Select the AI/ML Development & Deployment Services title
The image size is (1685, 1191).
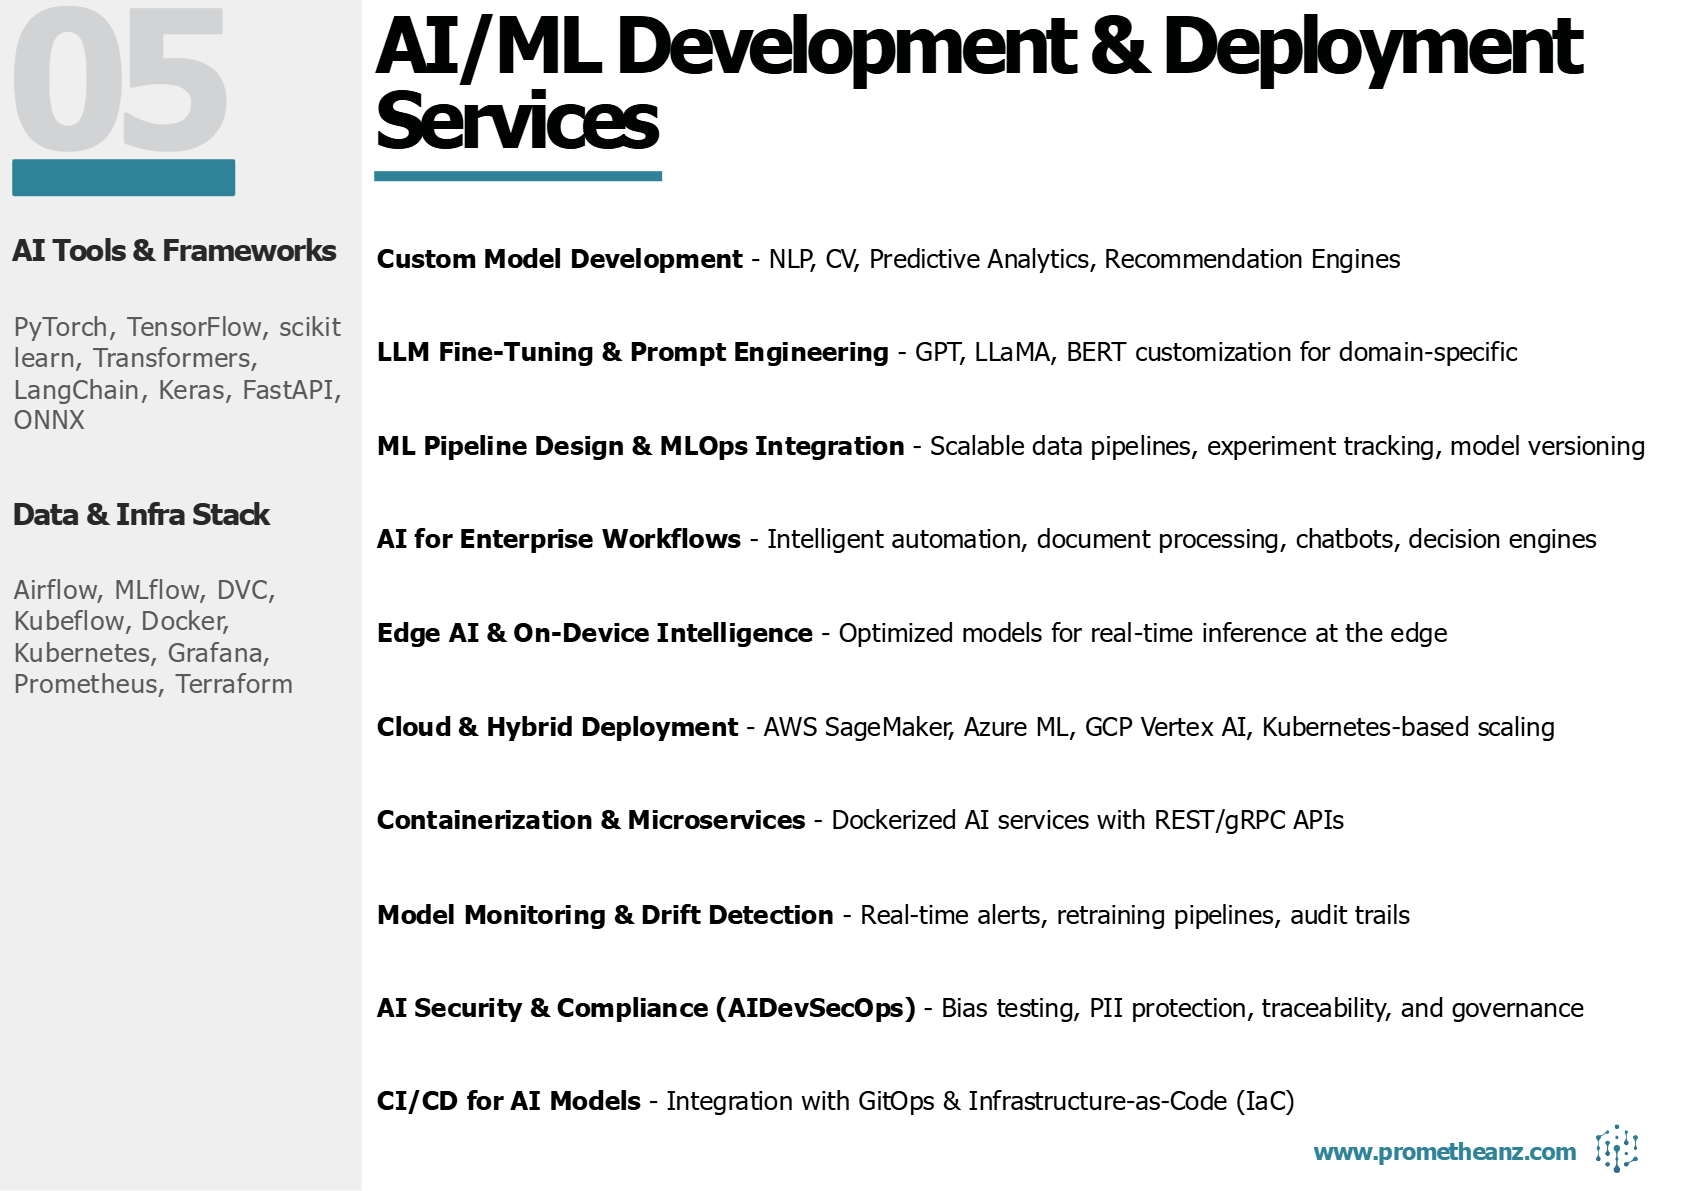point(978,84)
